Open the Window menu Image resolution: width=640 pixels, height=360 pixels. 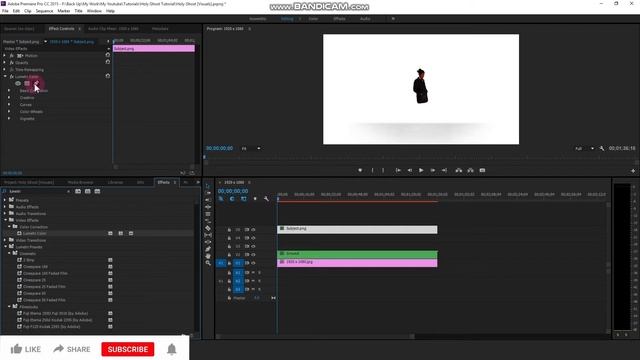point(94,11)
